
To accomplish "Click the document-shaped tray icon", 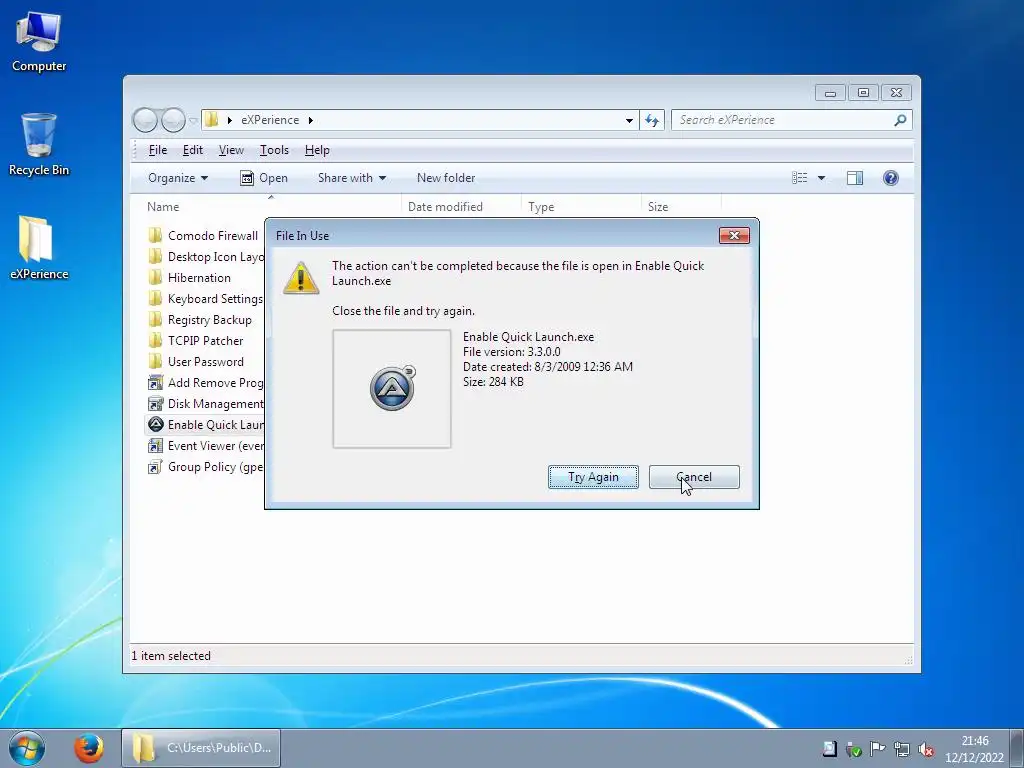I will (829, 748).
